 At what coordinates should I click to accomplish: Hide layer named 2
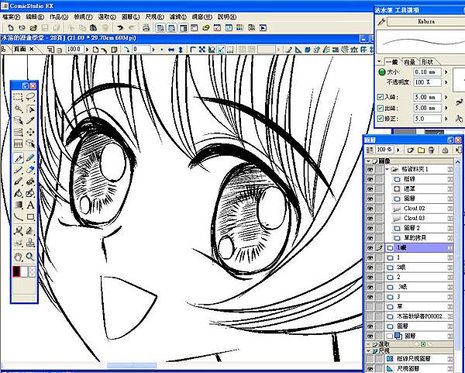pos(370,277)
